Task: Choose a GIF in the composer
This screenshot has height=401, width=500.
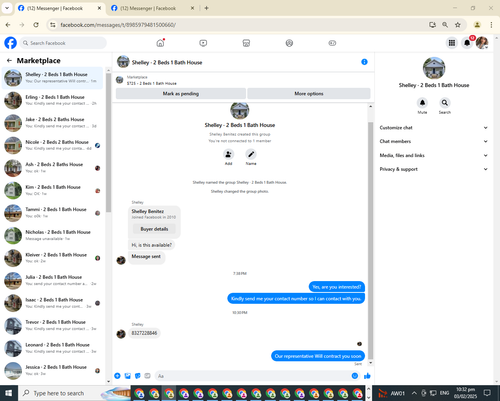Action: 147,376
